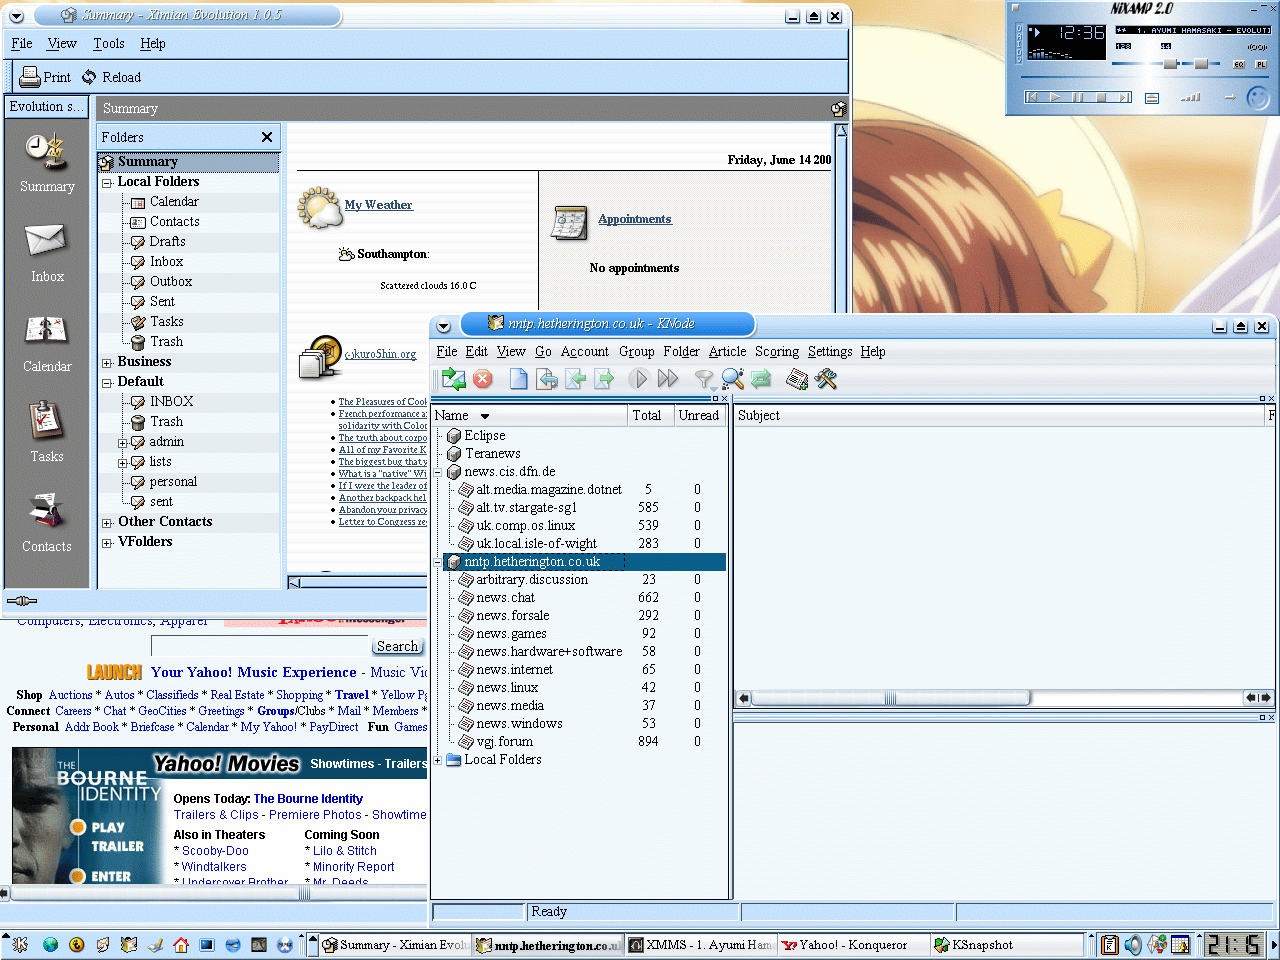Click the KDE home folder icon in panel
This screenshot has width=1280, height=960.
[181, 945]
